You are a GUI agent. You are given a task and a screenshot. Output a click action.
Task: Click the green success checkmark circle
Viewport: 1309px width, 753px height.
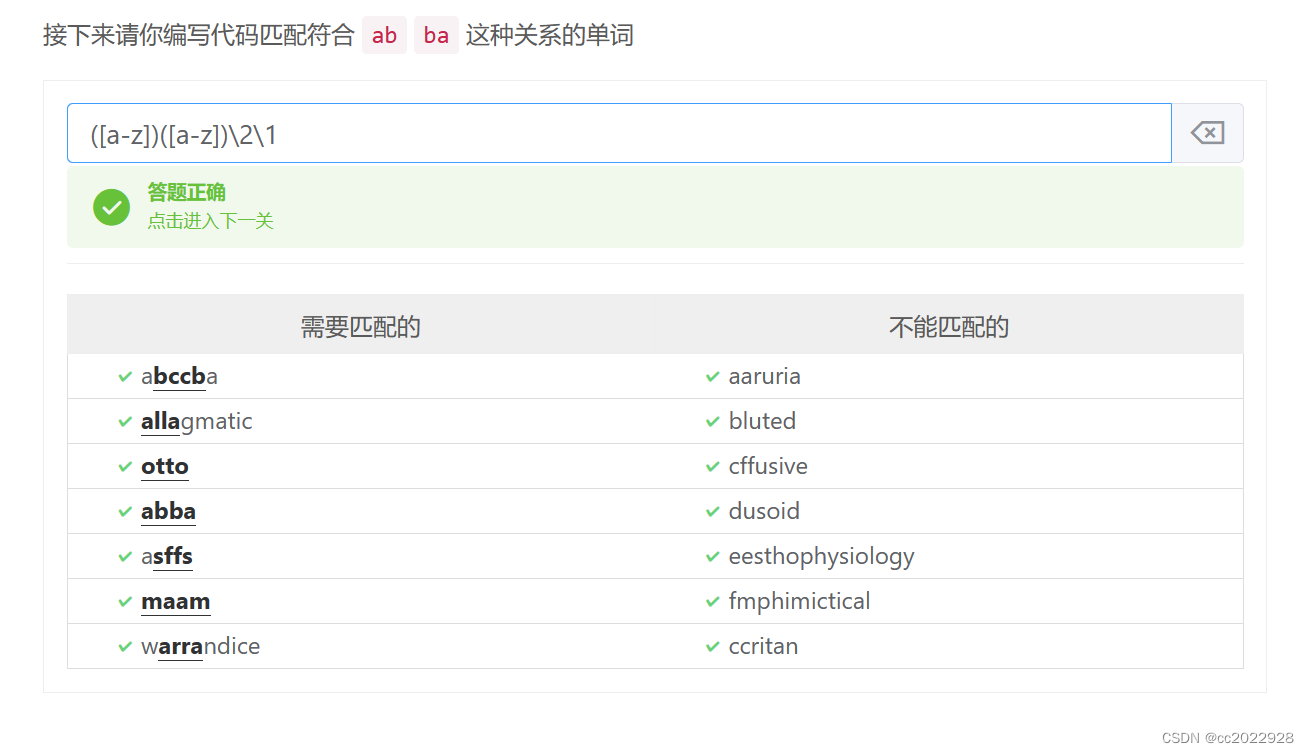pos(111,207)
